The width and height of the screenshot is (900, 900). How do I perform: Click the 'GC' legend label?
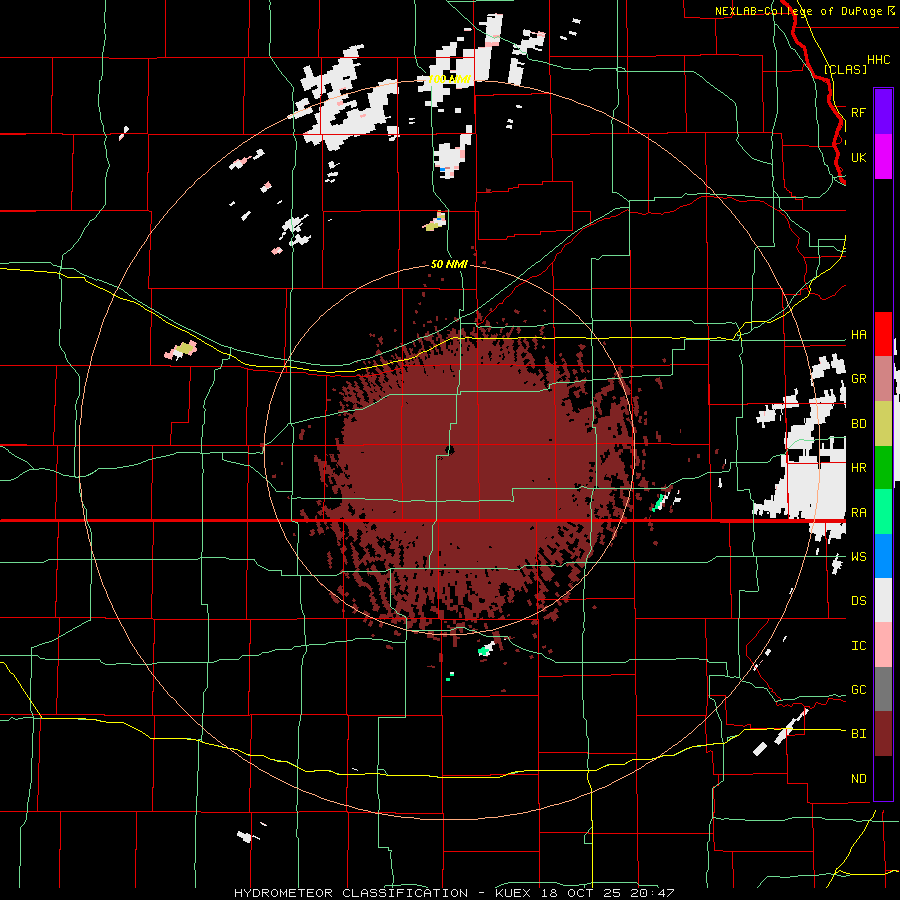pyautogui.click(x=858, y=690)
